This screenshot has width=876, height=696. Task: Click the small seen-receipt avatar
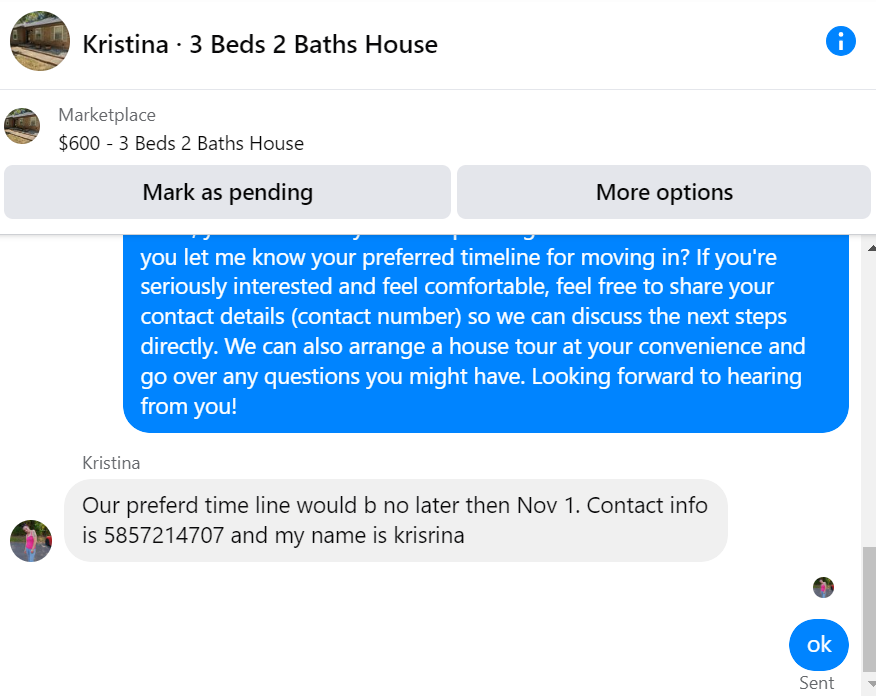[823, 587]
